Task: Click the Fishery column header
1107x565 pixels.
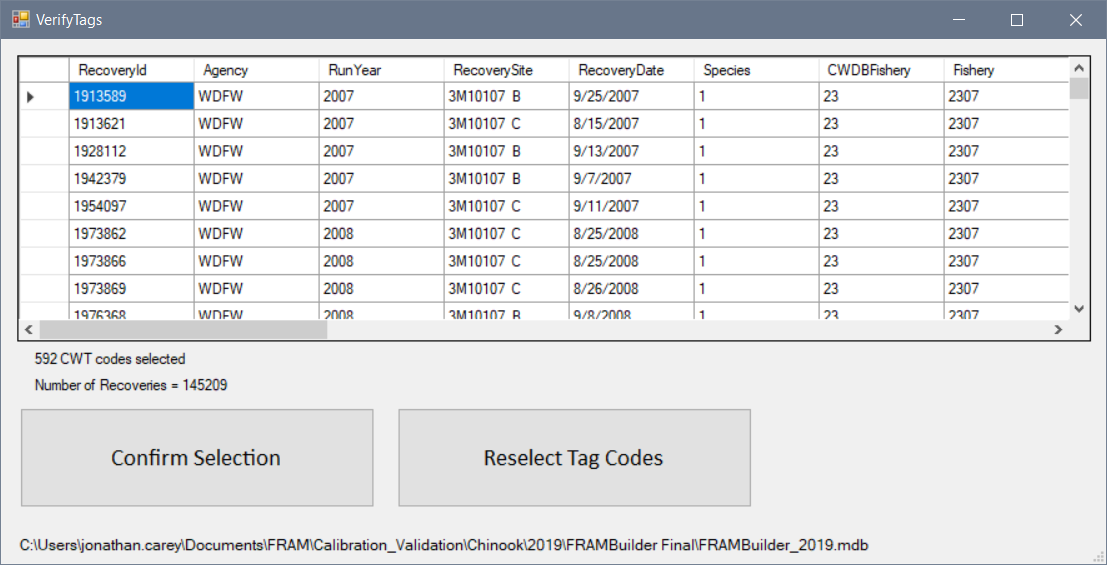Action: (x=1006, y=70)
